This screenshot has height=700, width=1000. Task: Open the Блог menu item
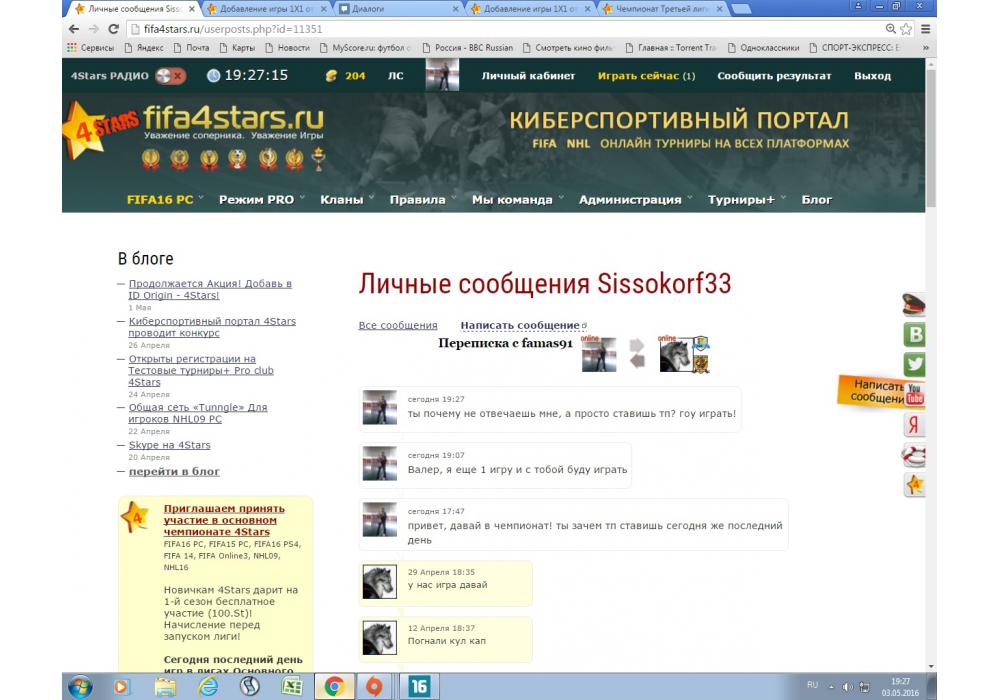(x=816, y=199)
